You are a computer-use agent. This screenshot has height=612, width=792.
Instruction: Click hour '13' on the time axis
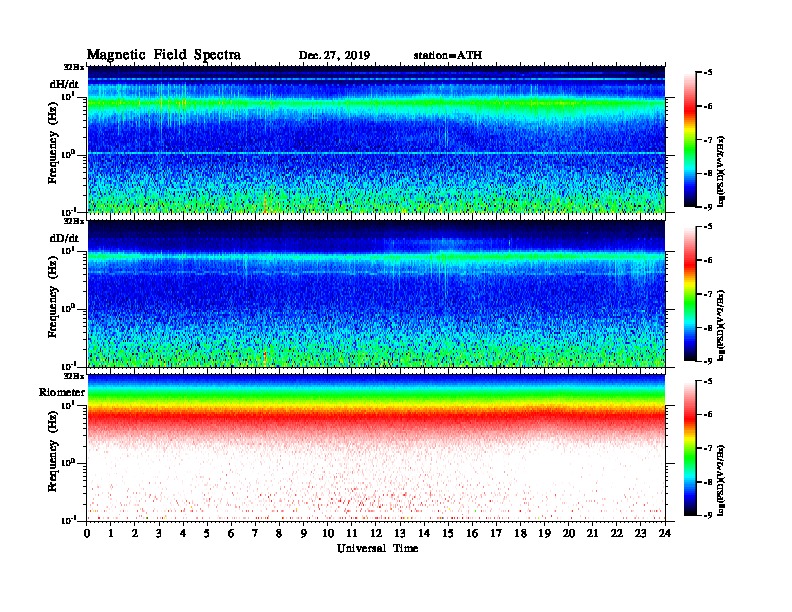coord(400,533)
